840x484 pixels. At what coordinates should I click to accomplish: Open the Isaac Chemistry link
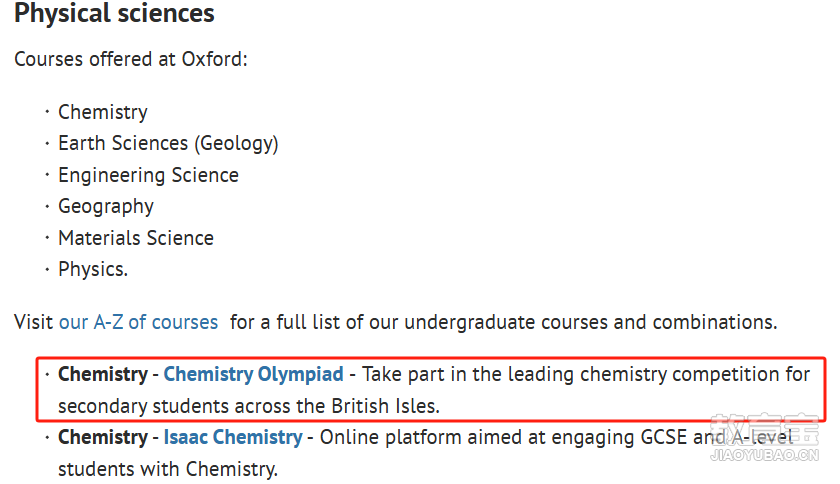(x=233, y=437)
